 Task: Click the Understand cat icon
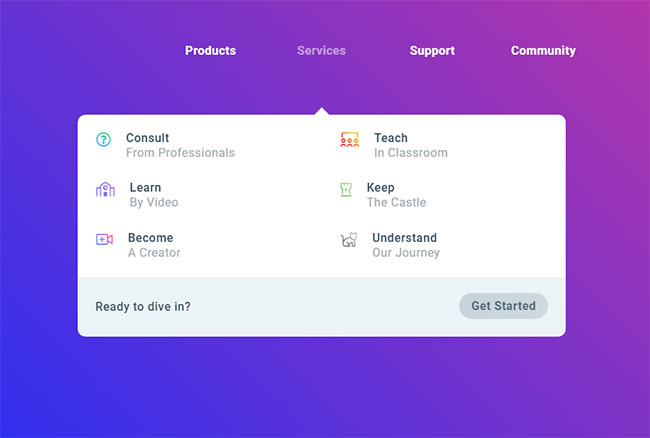348,240
